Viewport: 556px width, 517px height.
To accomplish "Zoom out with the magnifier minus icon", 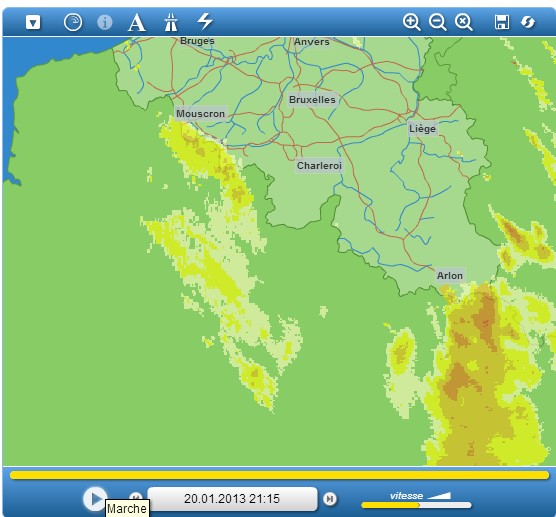I will 438,22.
